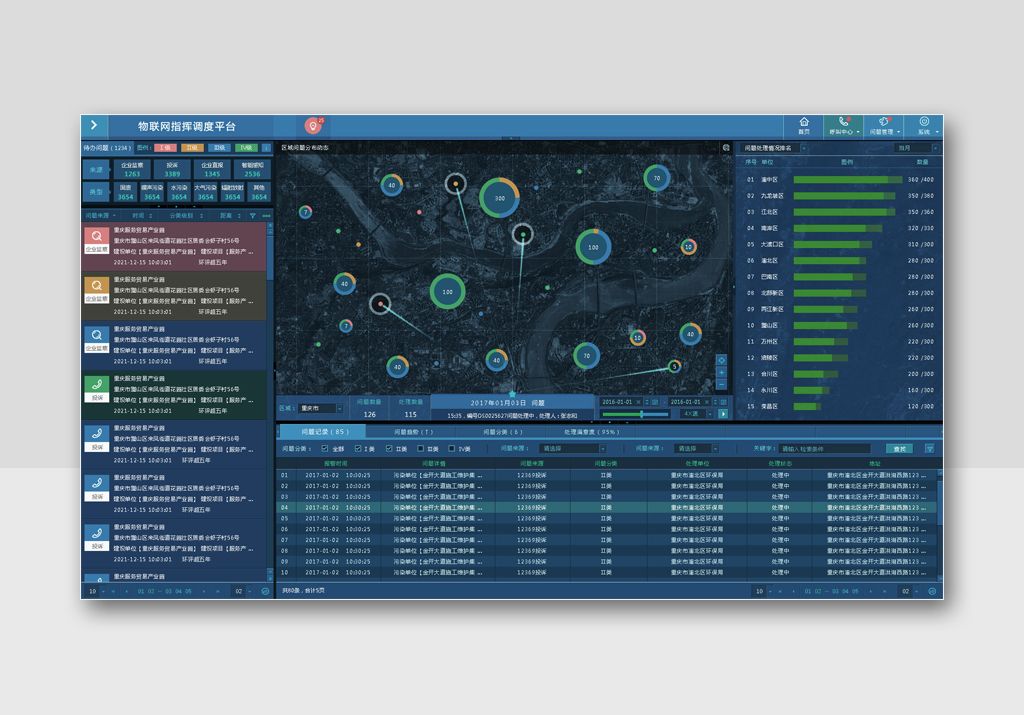
Task: Switch to the 处理满意度 (95%) tab
Action: 592,432
